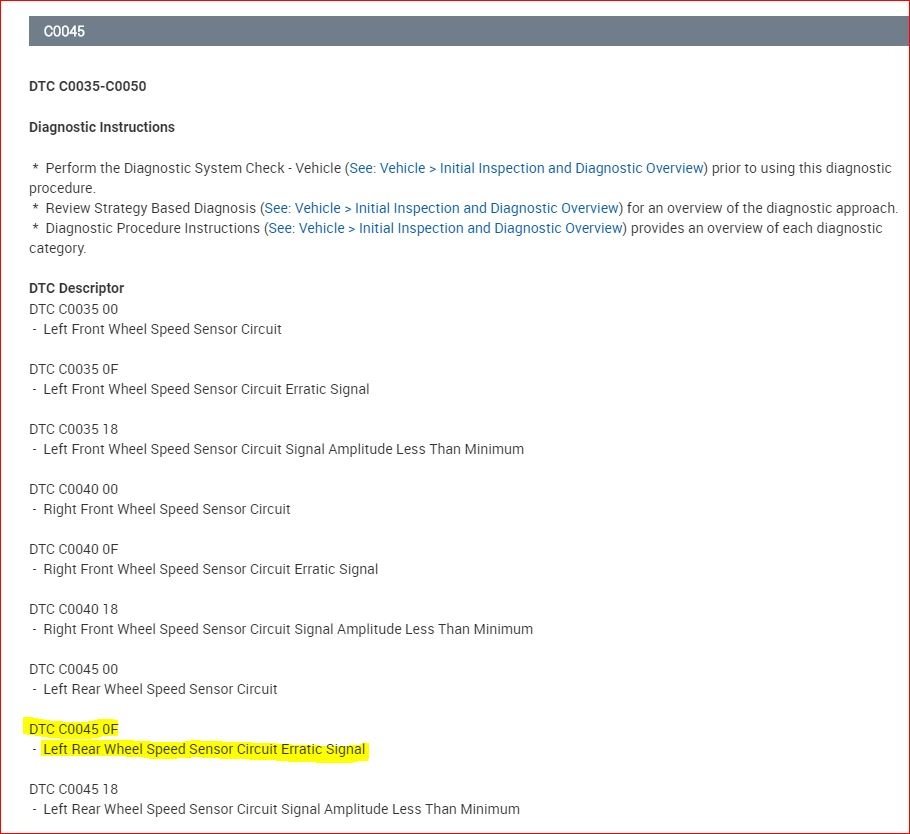Select Left Front Signal Amplitude Less Than Minimum line
The height and width of the screenshot is (834, 910).
pos(284,449)
